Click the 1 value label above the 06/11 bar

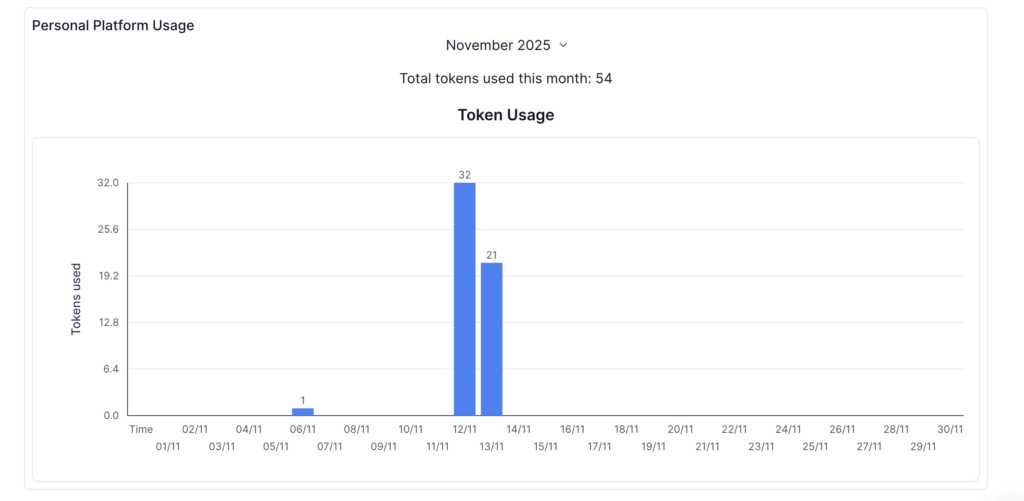302,400
